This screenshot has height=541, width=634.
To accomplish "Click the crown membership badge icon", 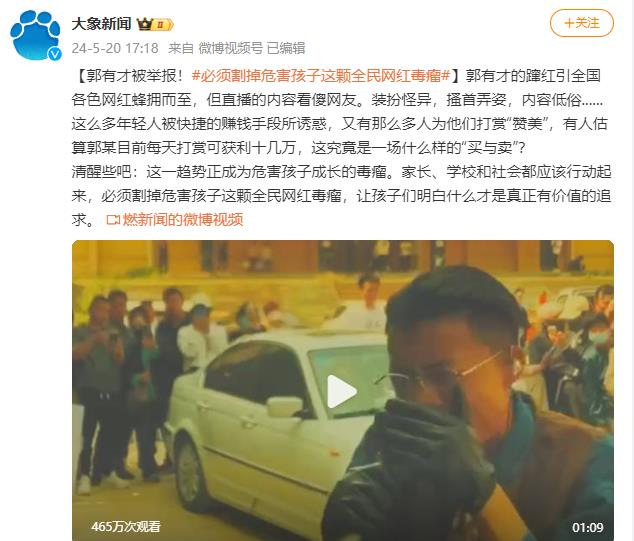I will pos(144,25).
